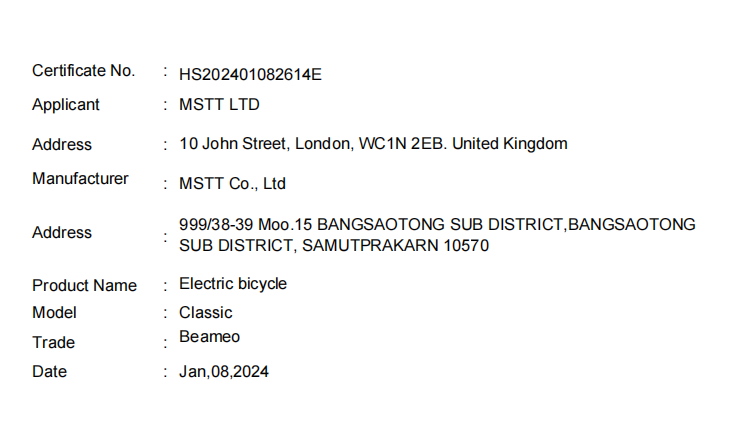
Task: Click the Applicant label
Action: click(66, 105)
